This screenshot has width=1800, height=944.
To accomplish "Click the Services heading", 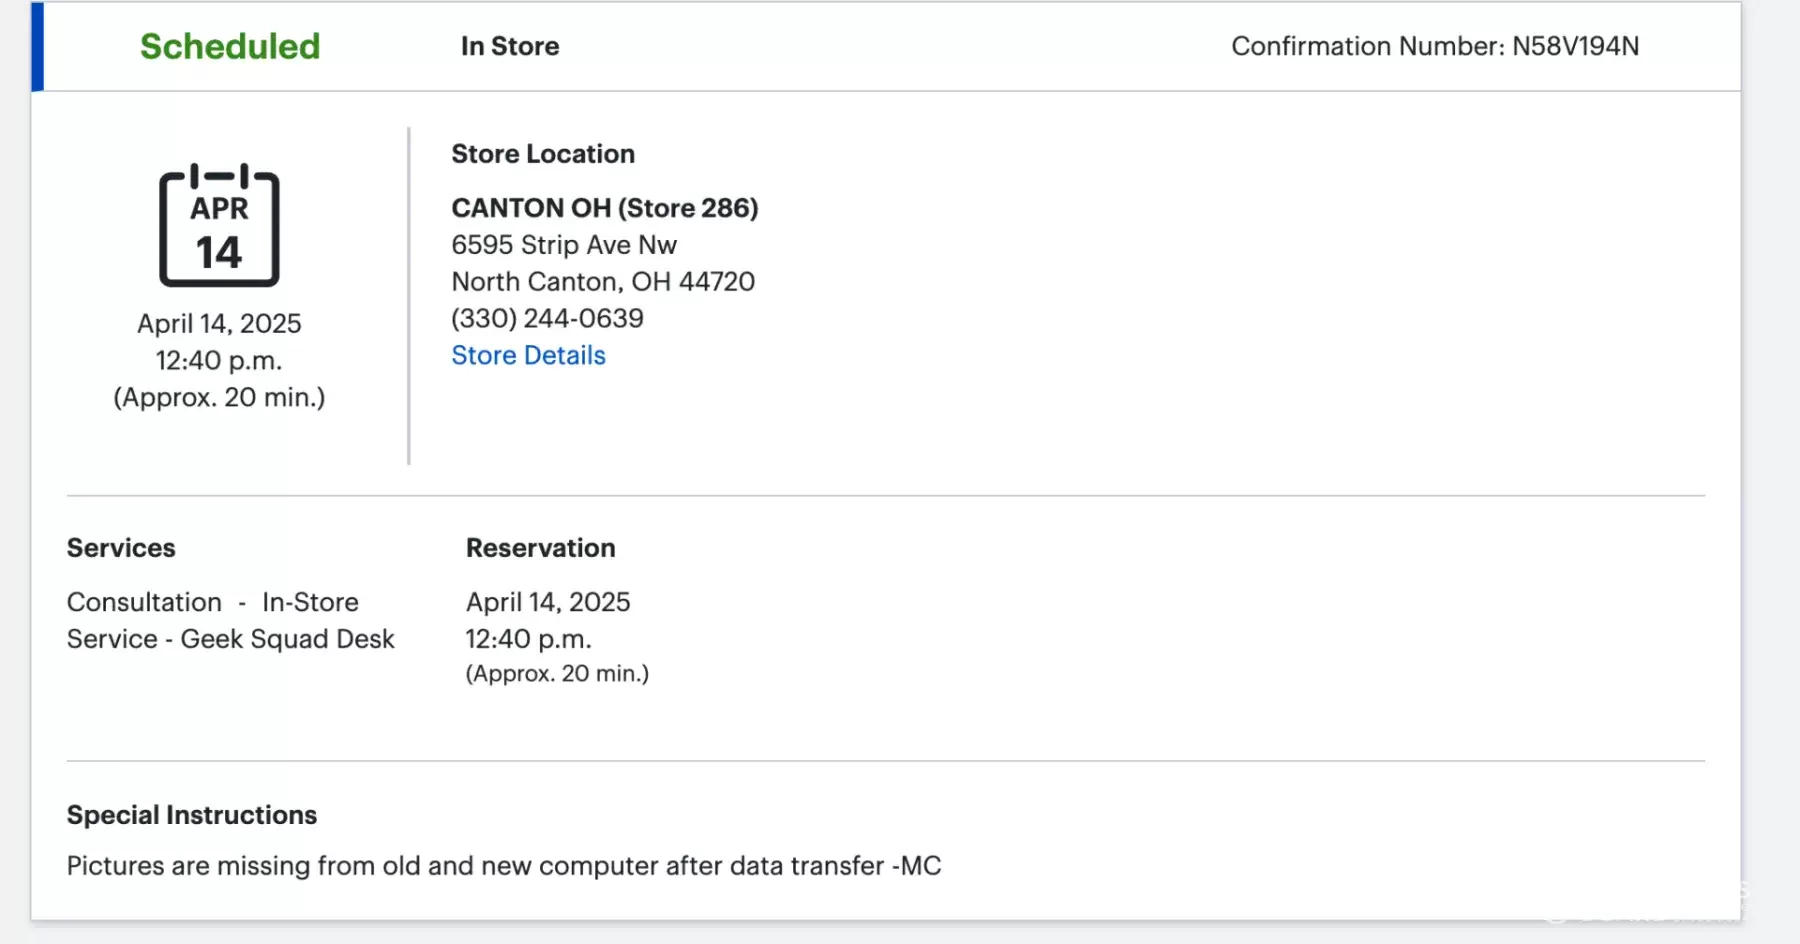I will pyautogui.click(x=121, y=548).
